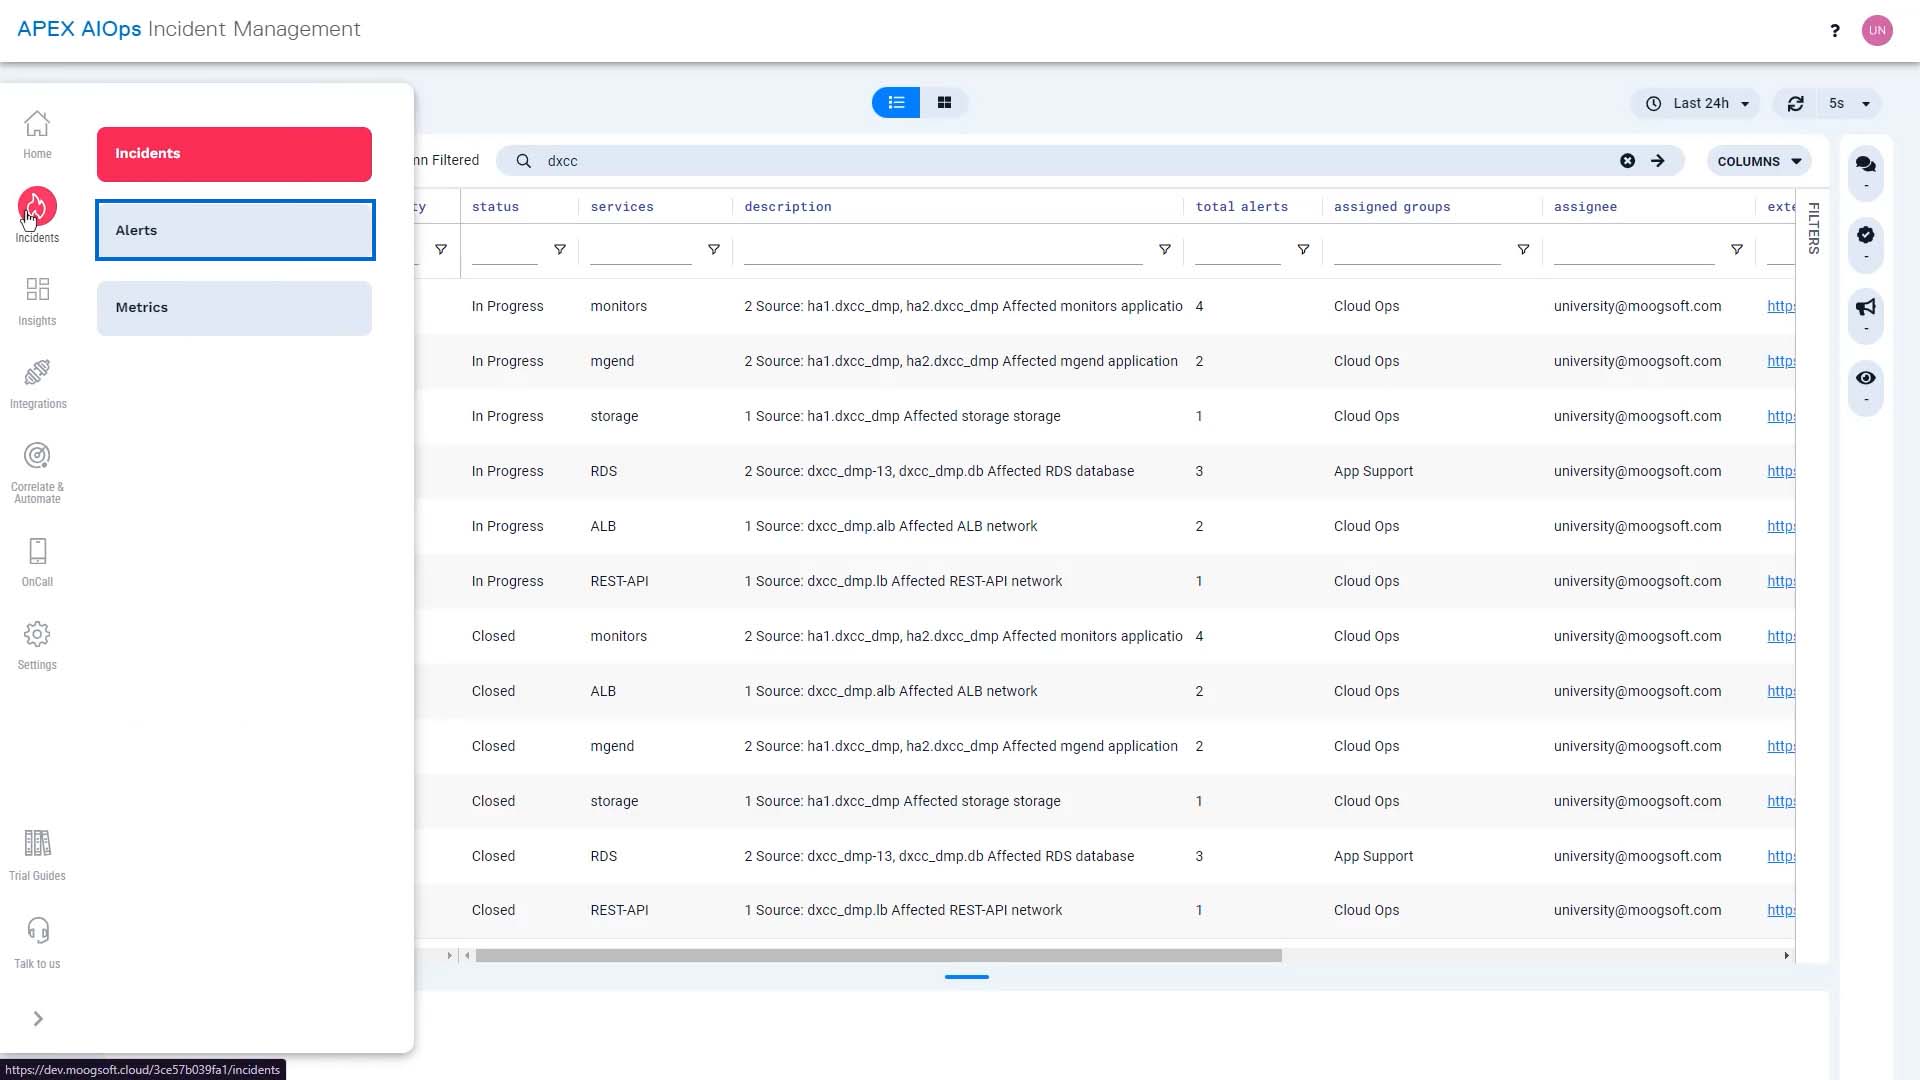This screenshot has height=1080, width=1920.
Task: Click the services filter input field
Action: tap(641, 250)
